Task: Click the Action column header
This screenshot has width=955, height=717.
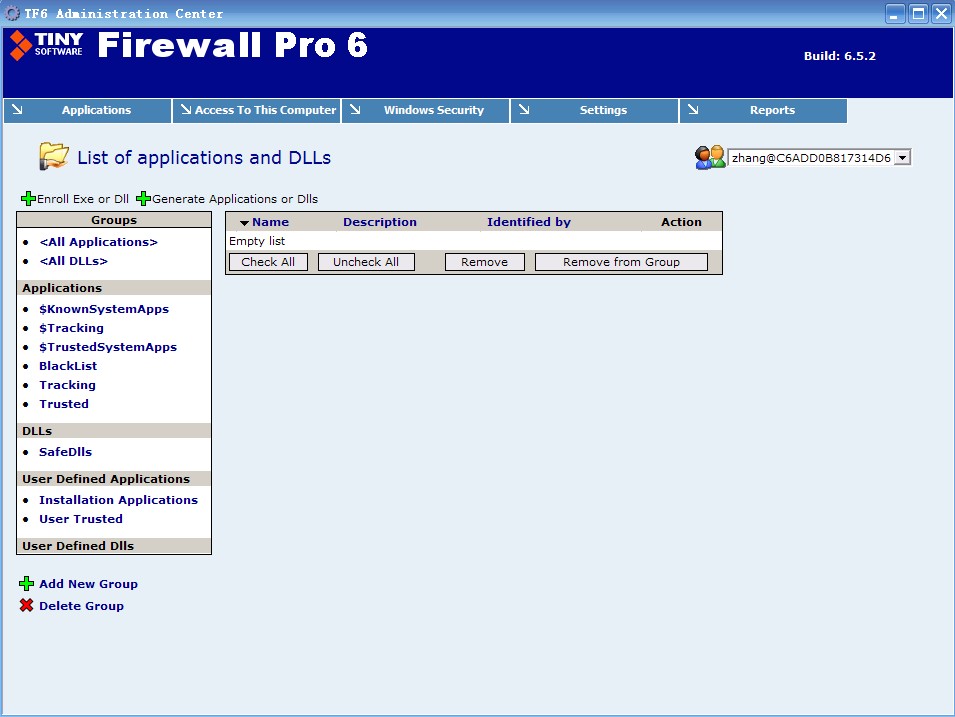Action: [682, 222]
